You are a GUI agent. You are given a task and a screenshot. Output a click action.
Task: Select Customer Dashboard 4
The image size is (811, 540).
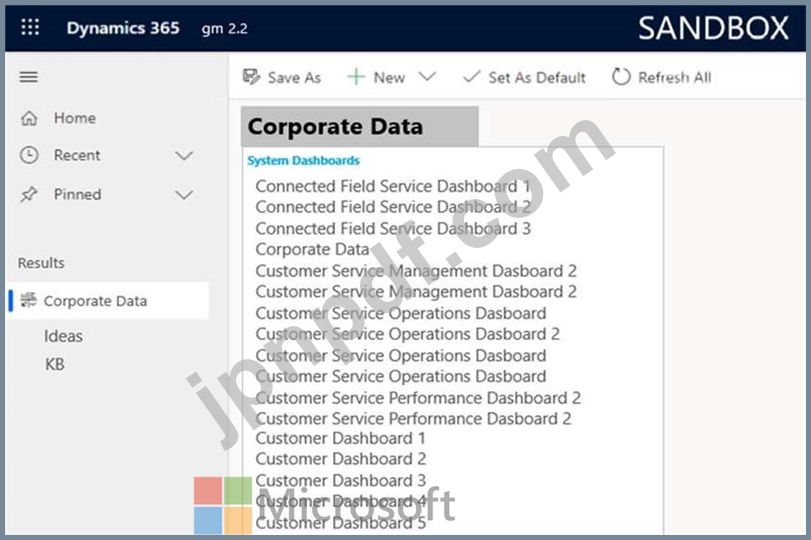[341, 501]
